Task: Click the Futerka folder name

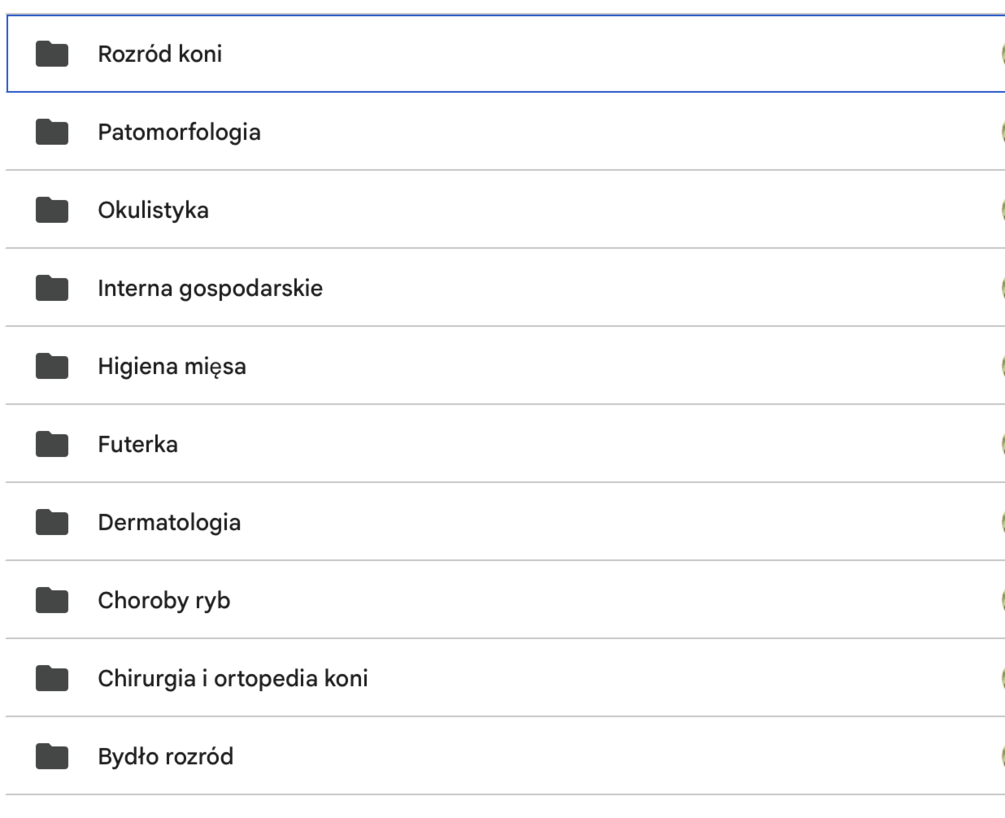Action: [138, 444]
